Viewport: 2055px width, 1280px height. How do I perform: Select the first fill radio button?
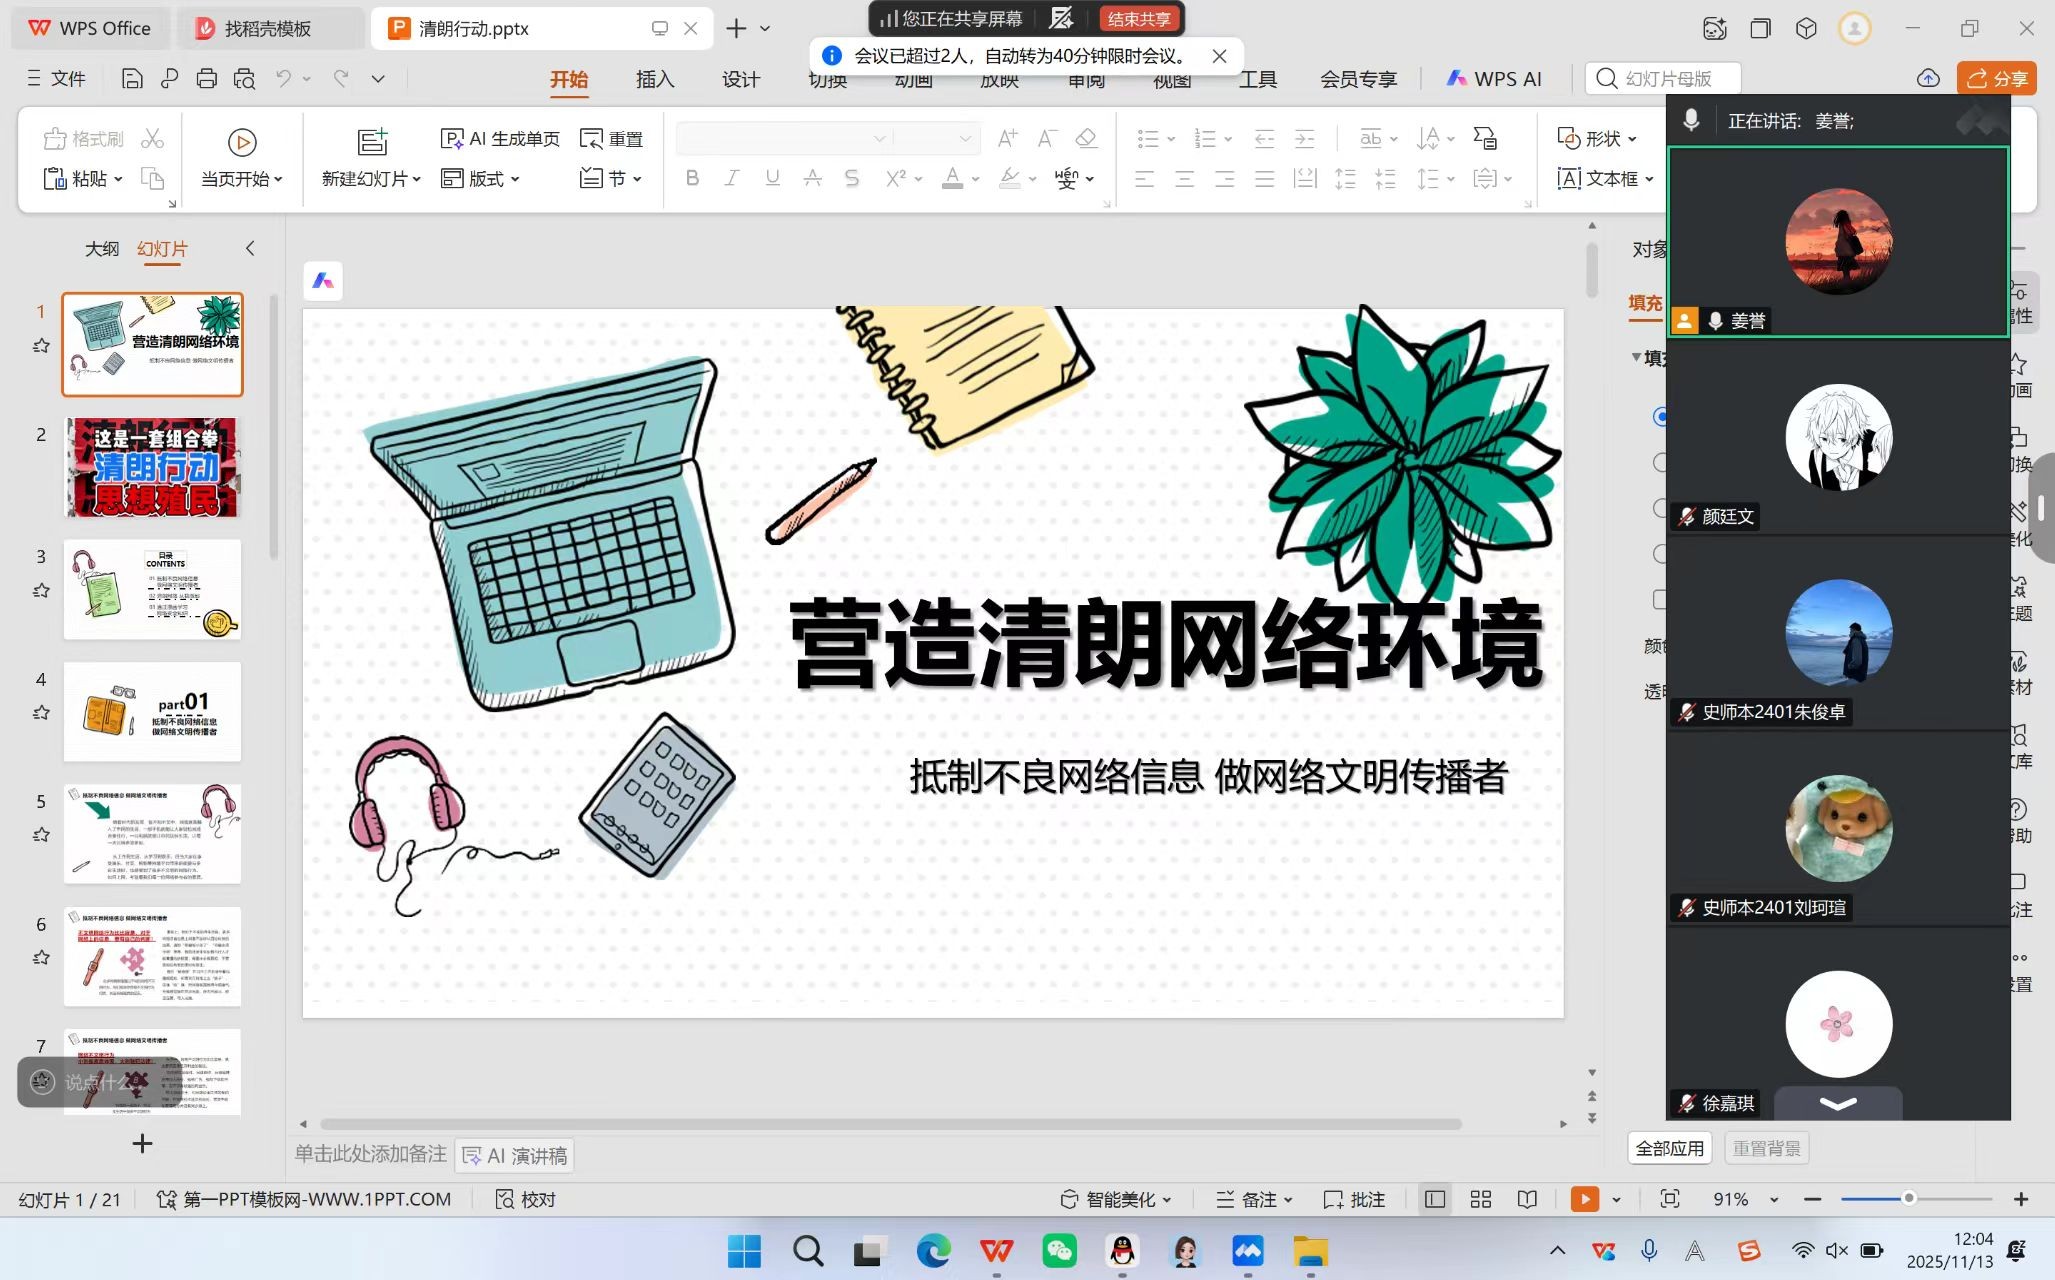1661,416
